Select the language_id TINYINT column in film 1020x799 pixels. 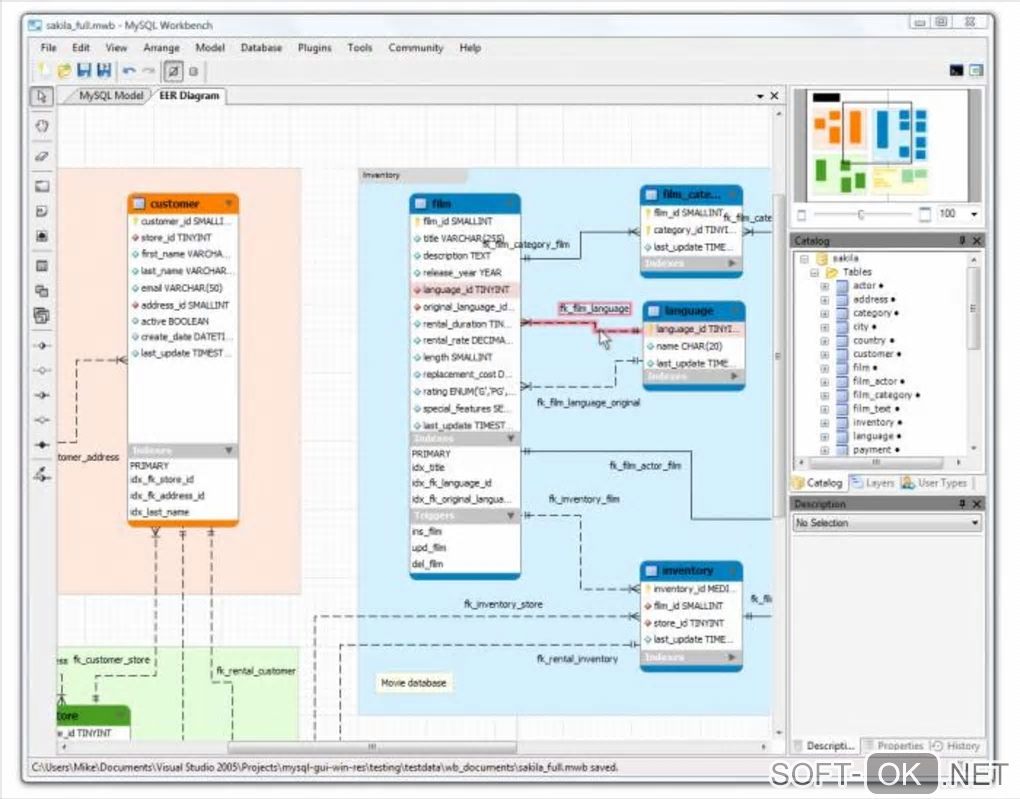point(464,290)
